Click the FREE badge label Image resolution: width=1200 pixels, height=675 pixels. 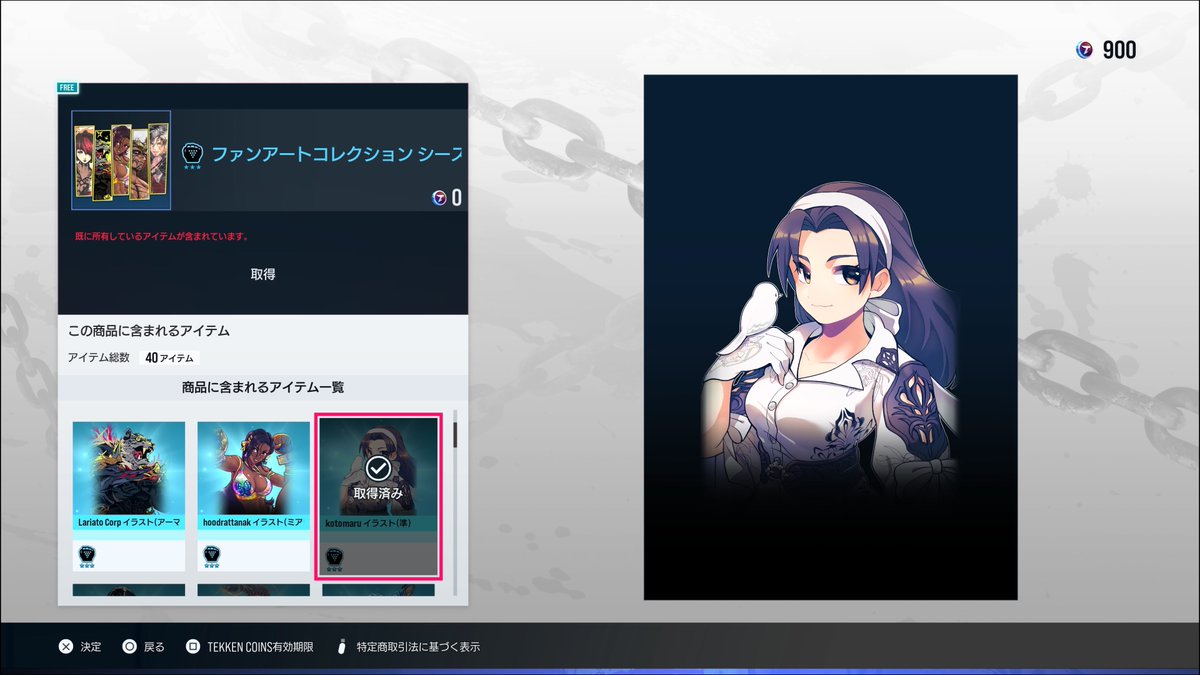pos(69,87)
